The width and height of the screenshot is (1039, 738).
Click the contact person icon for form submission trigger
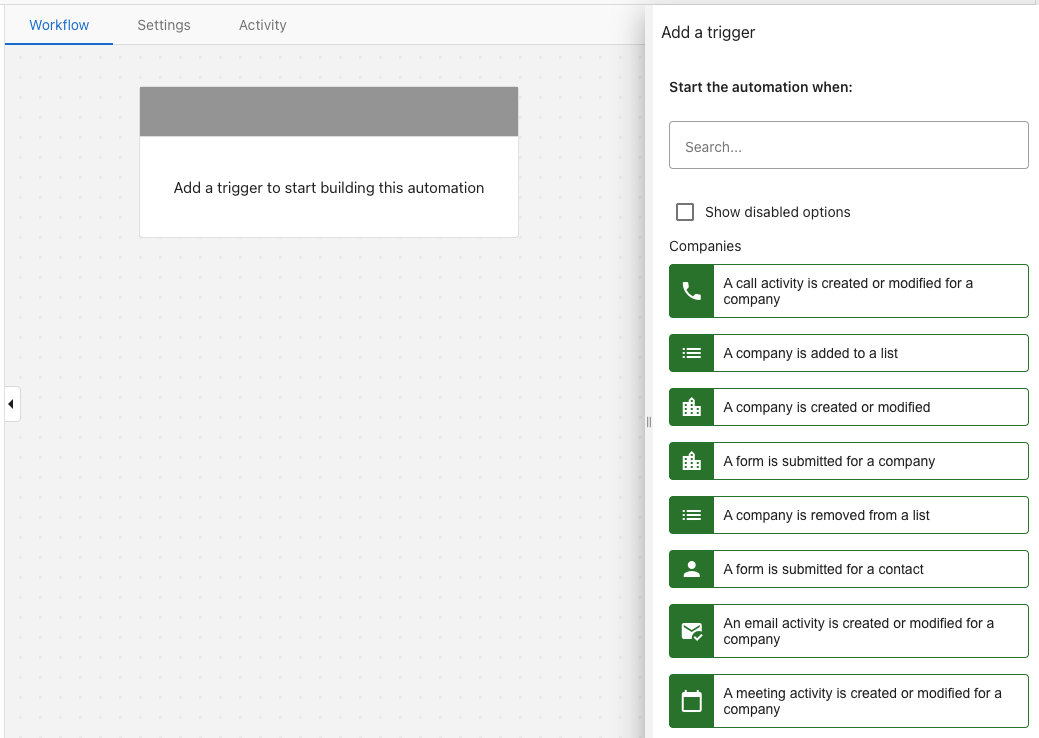(690, 568)
